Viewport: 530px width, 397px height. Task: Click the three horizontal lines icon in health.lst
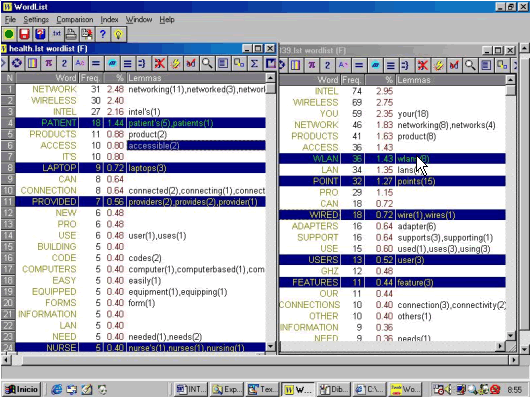(x=127, y=63)
